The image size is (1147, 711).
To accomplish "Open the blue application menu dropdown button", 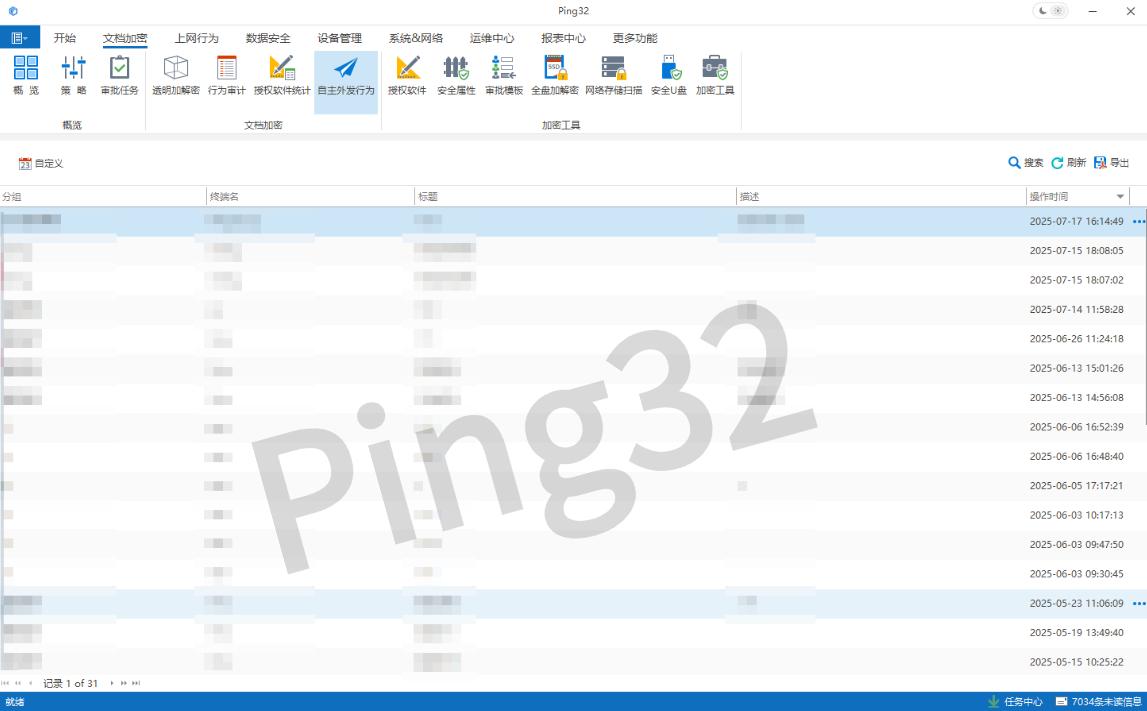I will [20, 37].
